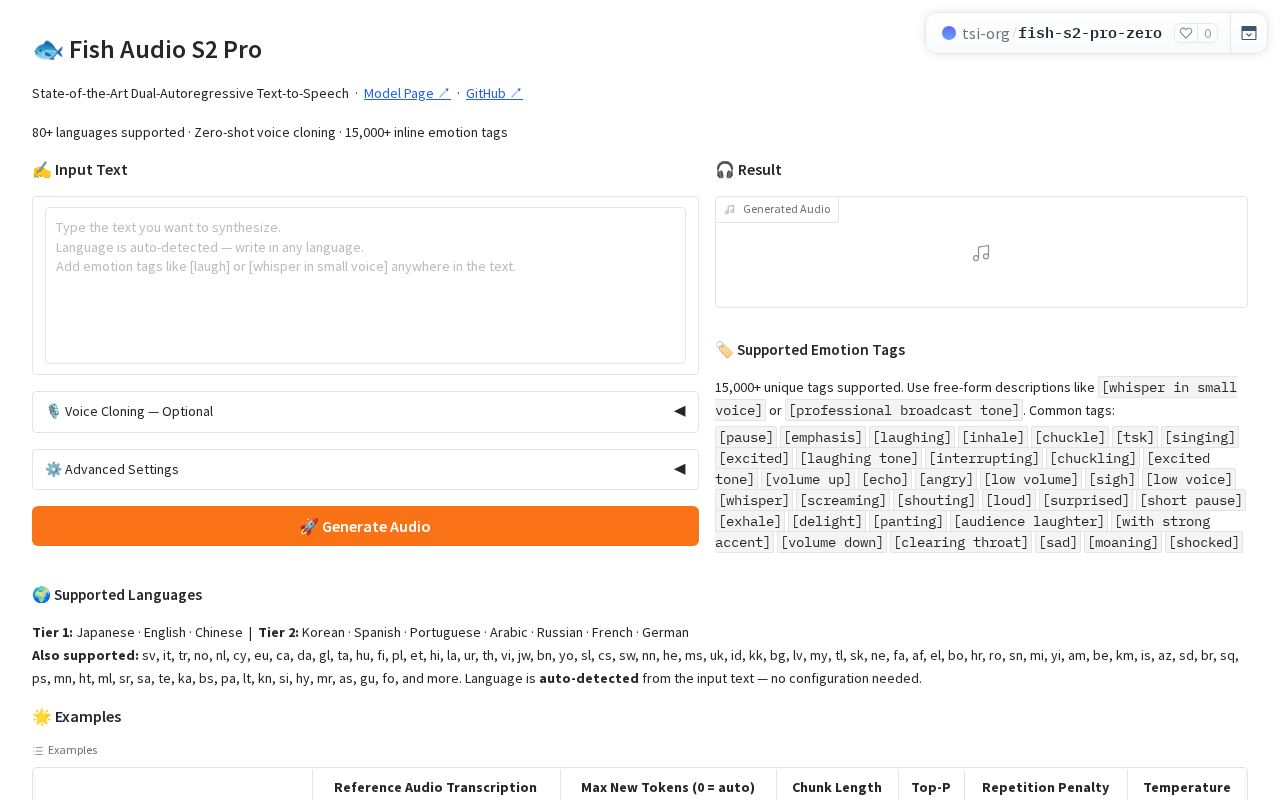Click the microphone emoji on Voice Cloning

(54, 411)
